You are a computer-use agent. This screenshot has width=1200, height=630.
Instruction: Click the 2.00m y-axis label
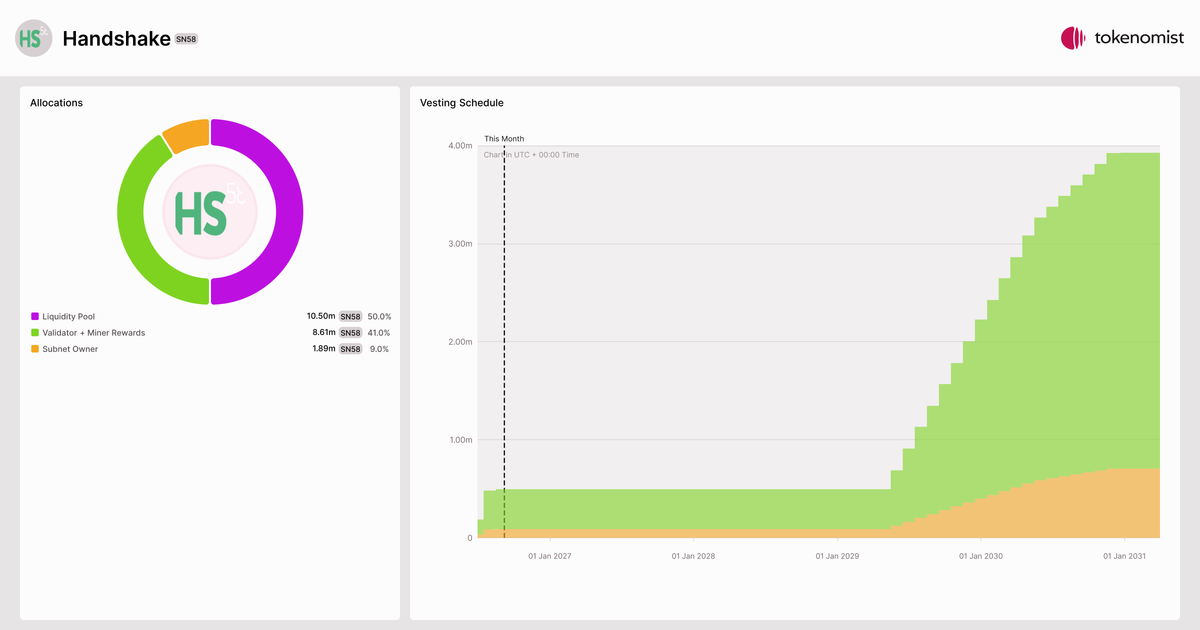[460, 342]
